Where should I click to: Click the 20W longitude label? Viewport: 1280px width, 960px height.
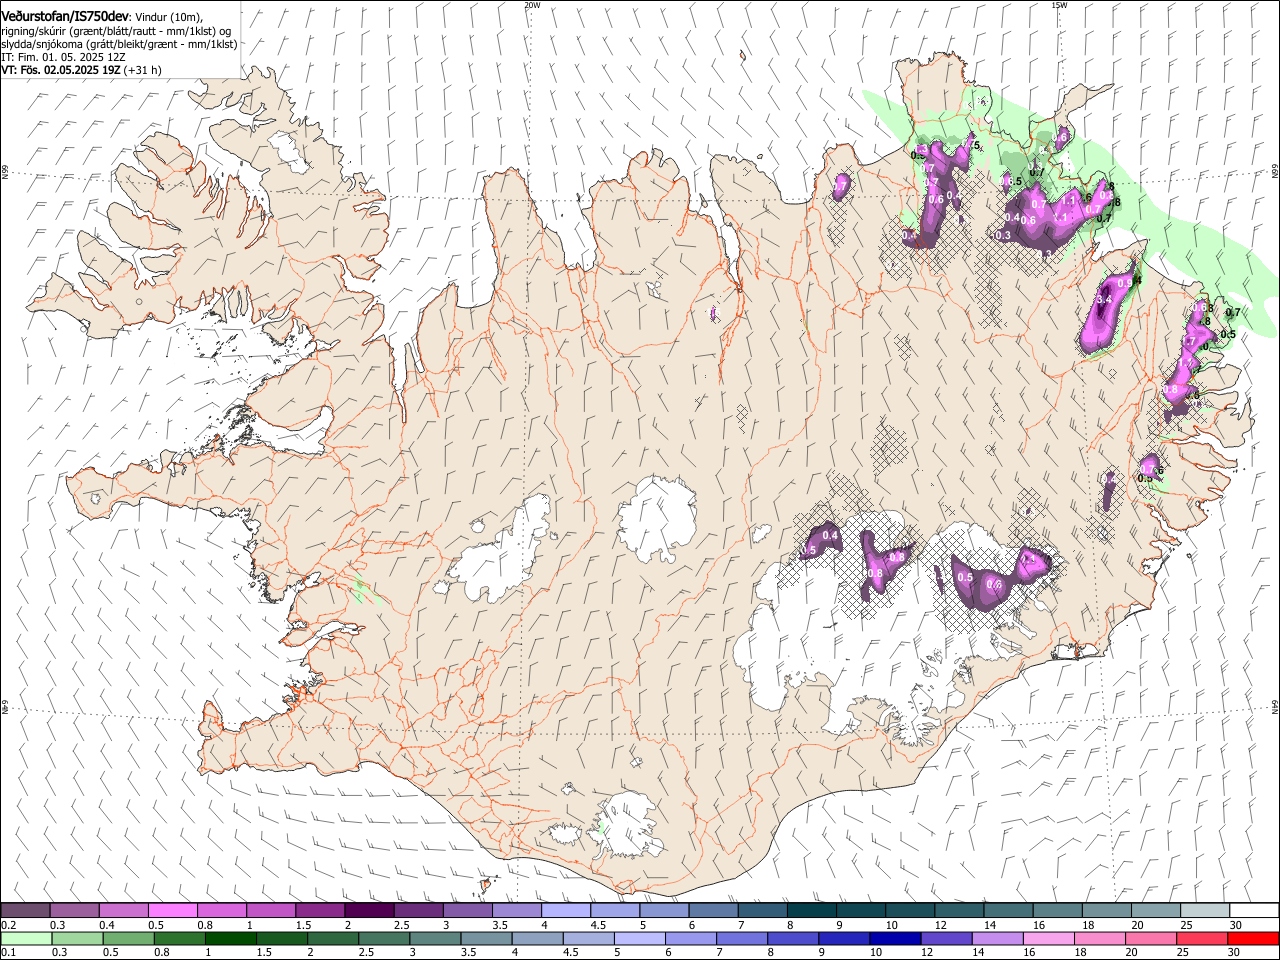click(532, 5)
